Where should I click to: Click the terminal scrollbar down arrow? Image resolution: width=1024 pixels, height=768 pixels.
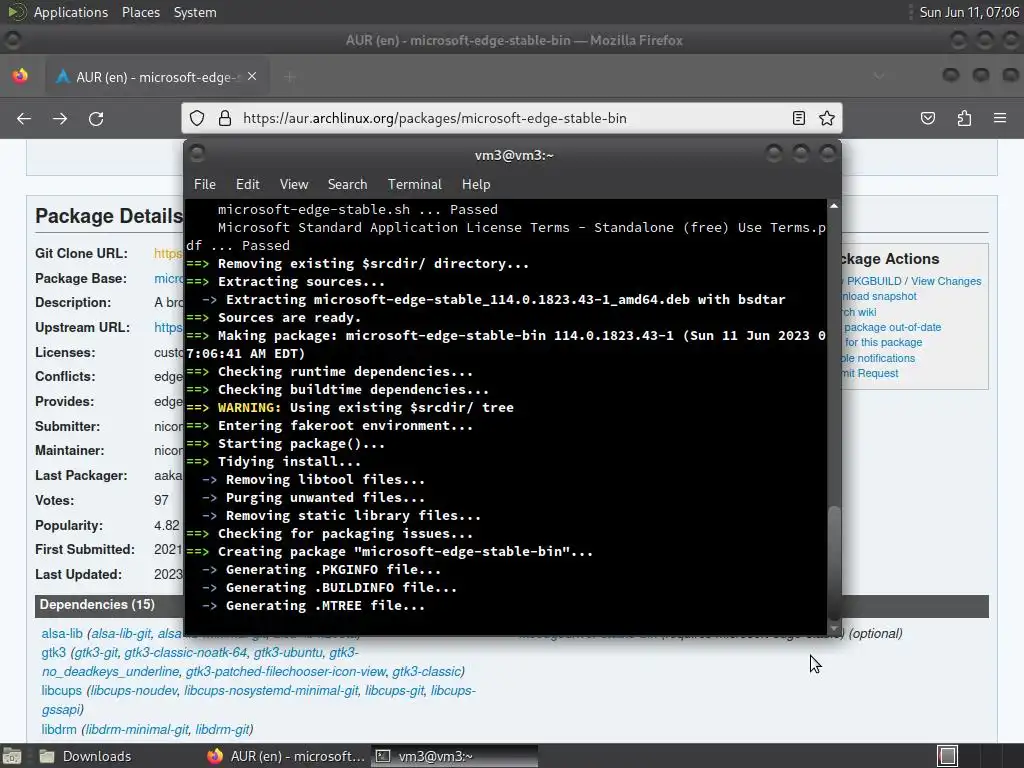[834, 628]
